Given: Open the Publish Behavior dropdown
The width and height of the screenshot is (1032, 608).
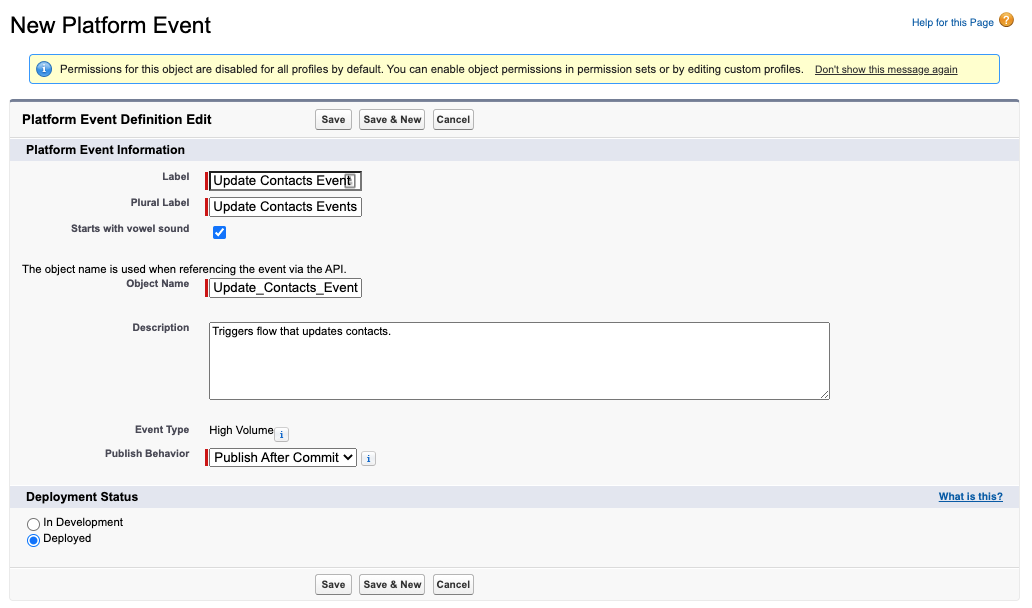Looking at the screenshot, I should [x=283, y=457].
